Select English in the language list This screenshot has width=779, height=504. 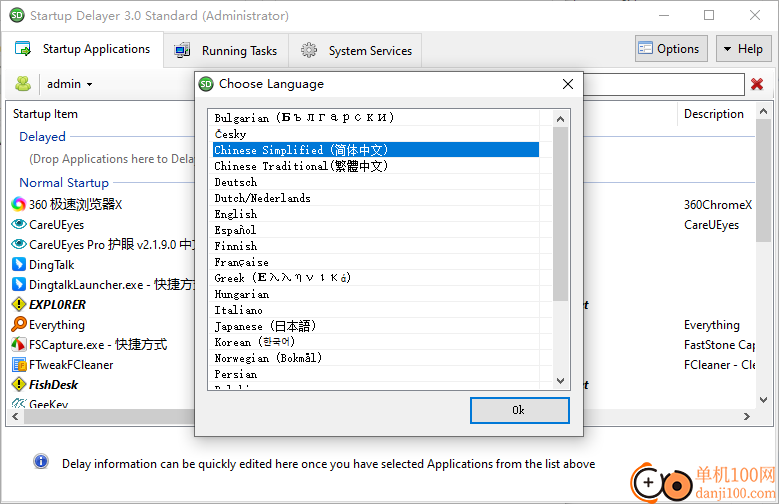tap(376, 214)
